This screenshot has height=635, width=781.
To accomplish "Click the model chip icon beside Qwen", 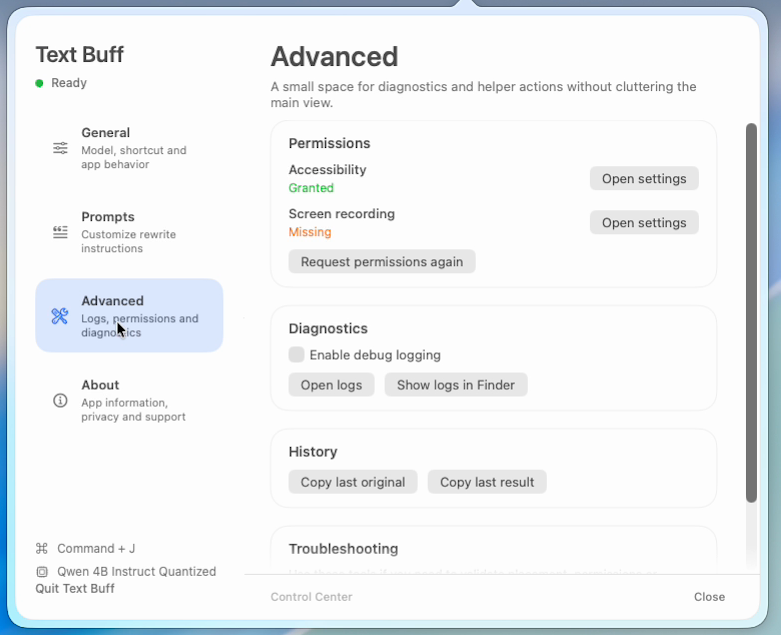I will pyautogui.click(x=42, y=572).
